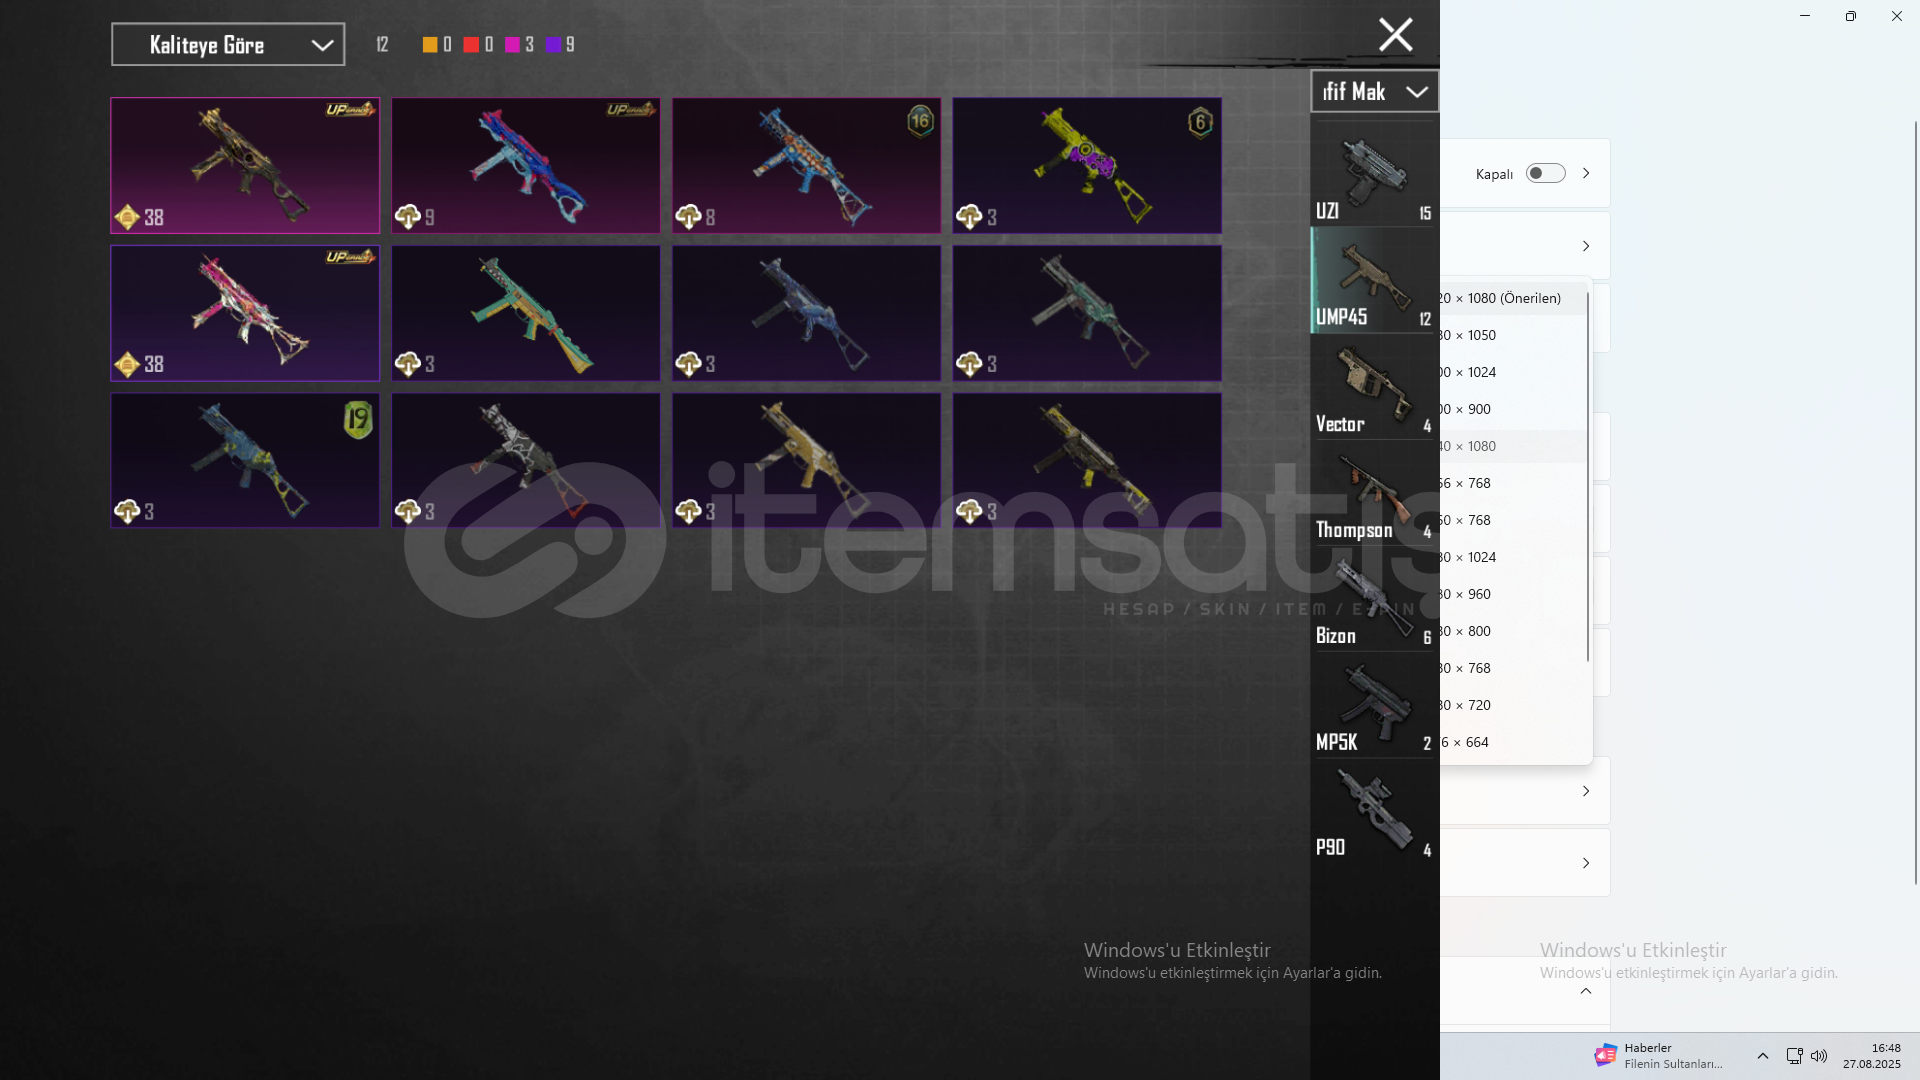Collapse the section with the up chevron
The width and height of the screenshot is (1920, 1080).
(1586, 991)
